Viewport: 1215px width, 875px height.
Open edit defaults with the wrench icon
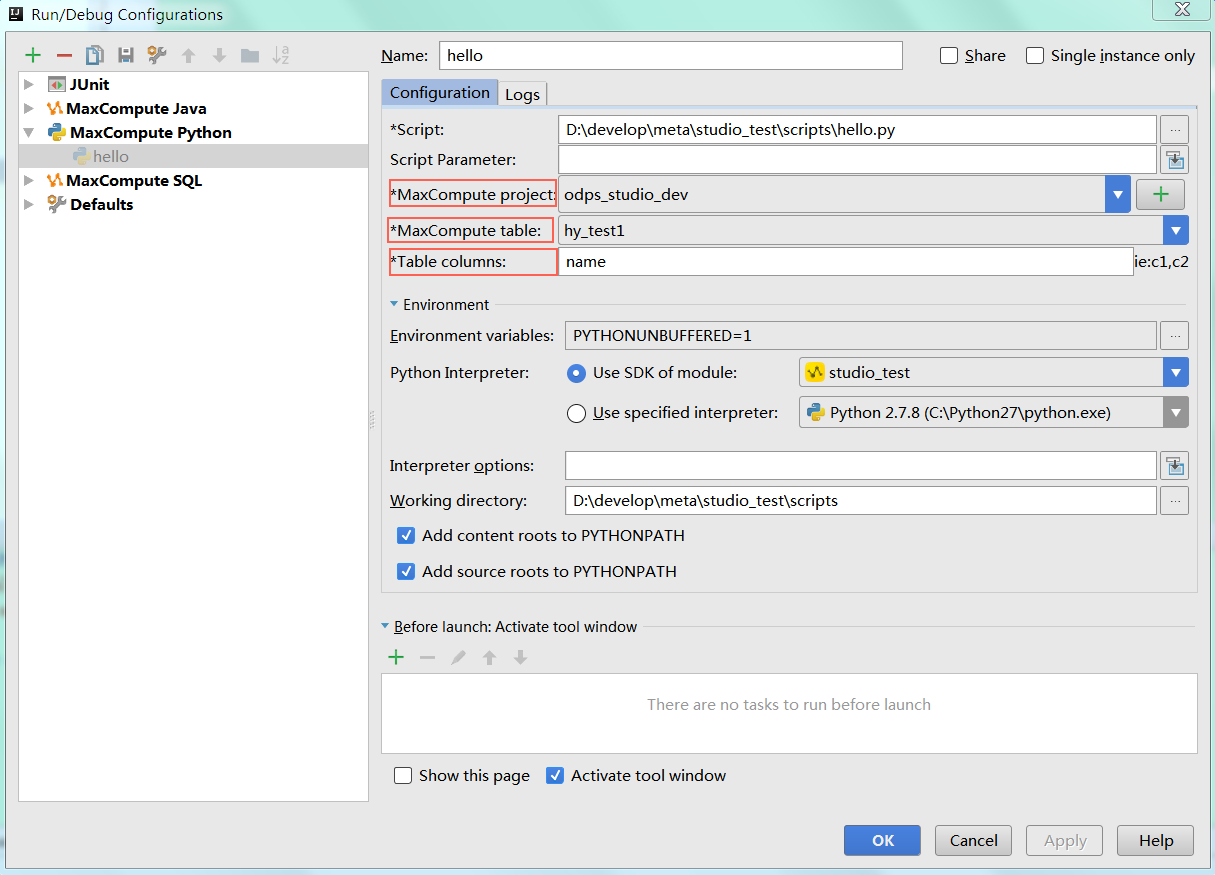point(156,56)
